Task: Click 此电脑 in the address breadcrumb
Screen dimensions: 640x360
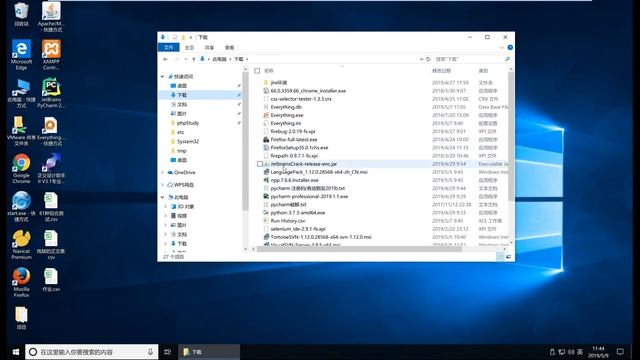Action: pyautogui.click(x=219, y=59)
